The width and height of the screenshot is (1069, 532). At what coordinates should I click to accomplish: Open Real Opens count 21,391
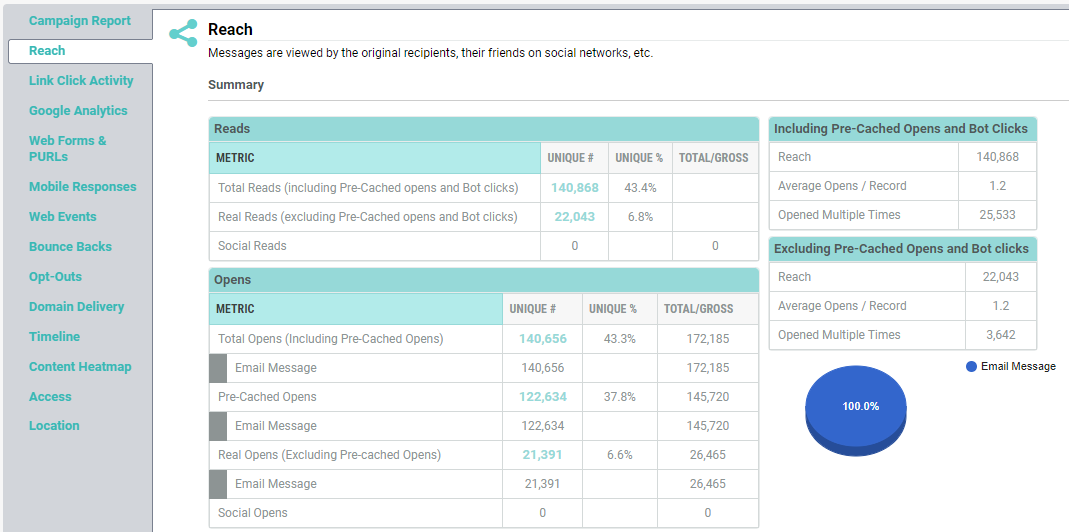click(542, 455)
